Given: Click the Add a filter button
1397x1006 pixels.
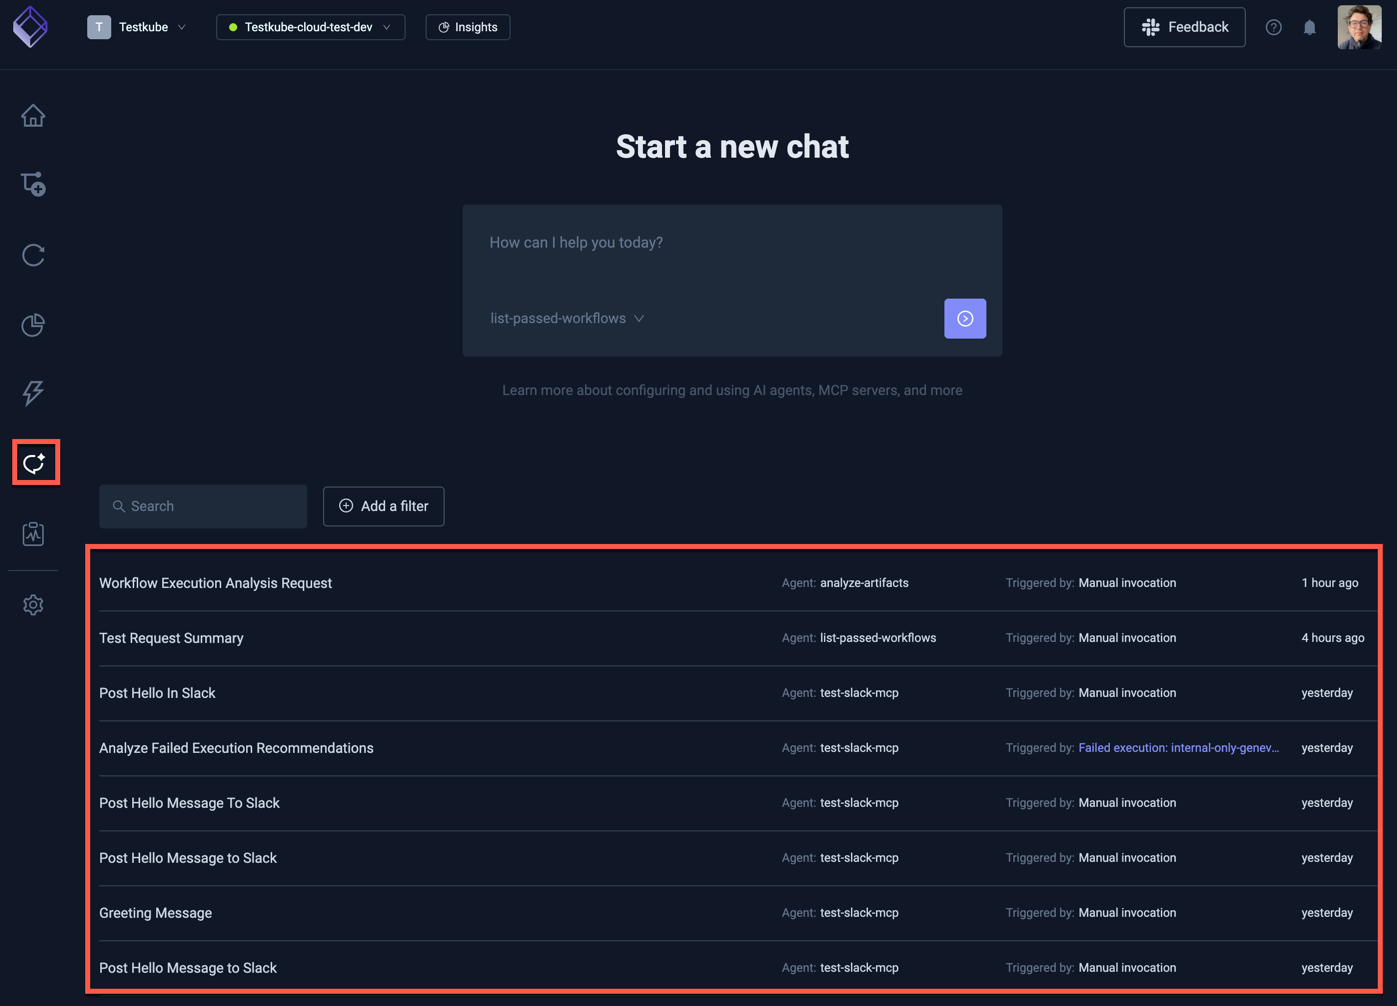Looking at the screenshot, I should click(x=383, y=506).
